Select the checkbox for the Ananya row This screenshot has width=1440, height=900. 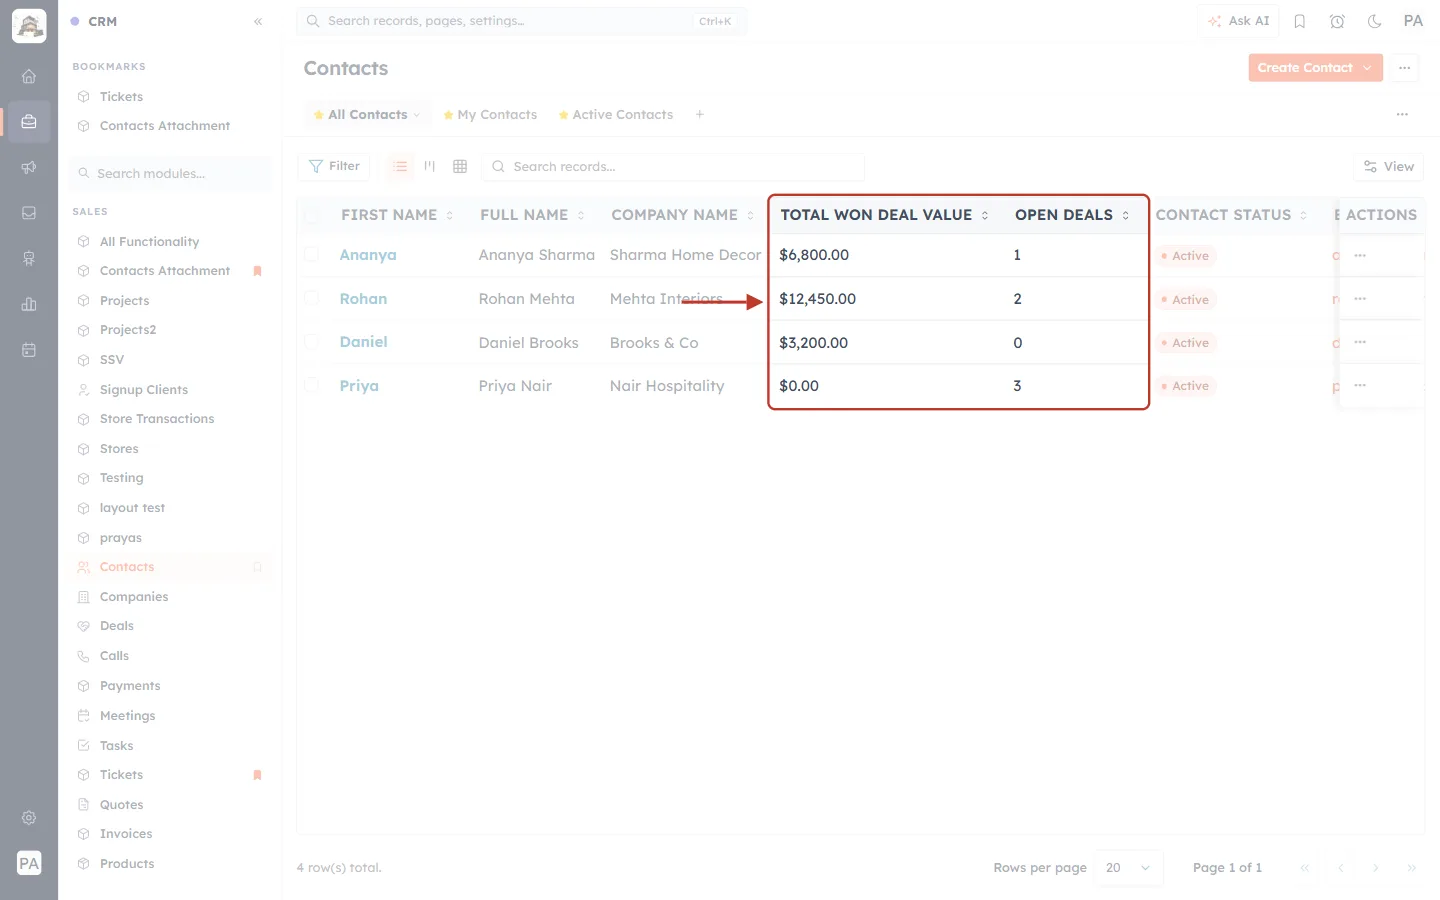[312, 255]
